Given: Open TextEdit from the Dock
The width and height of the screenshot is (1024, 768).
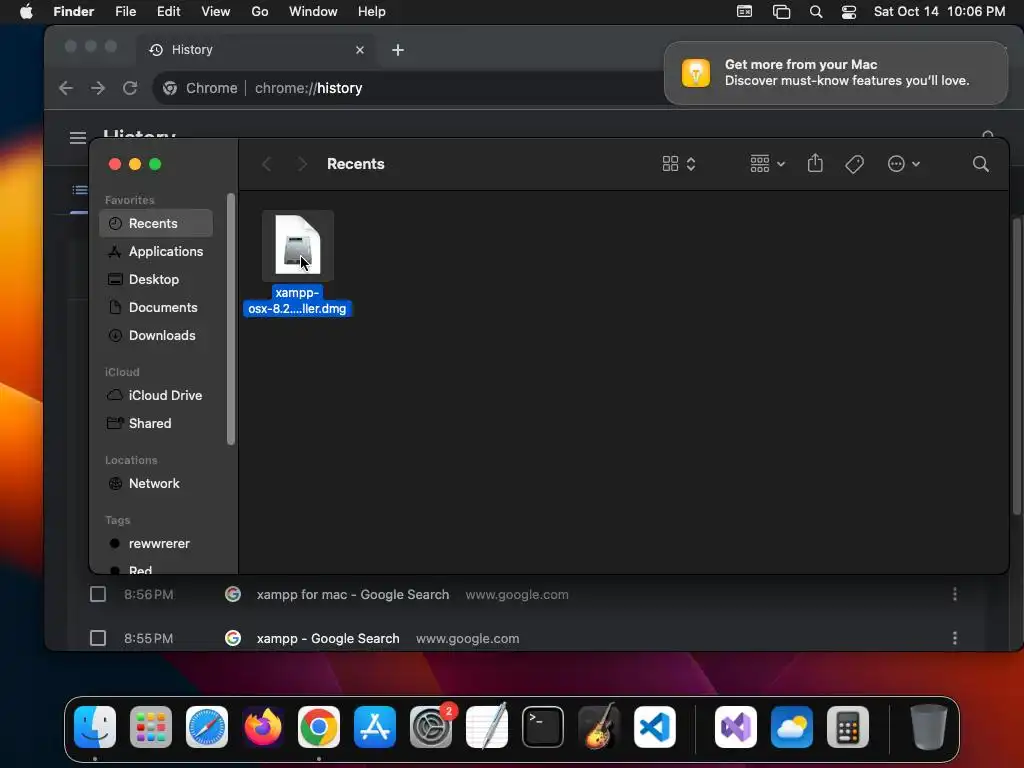Looking at the screenshot, I should [x=487, y=727].
